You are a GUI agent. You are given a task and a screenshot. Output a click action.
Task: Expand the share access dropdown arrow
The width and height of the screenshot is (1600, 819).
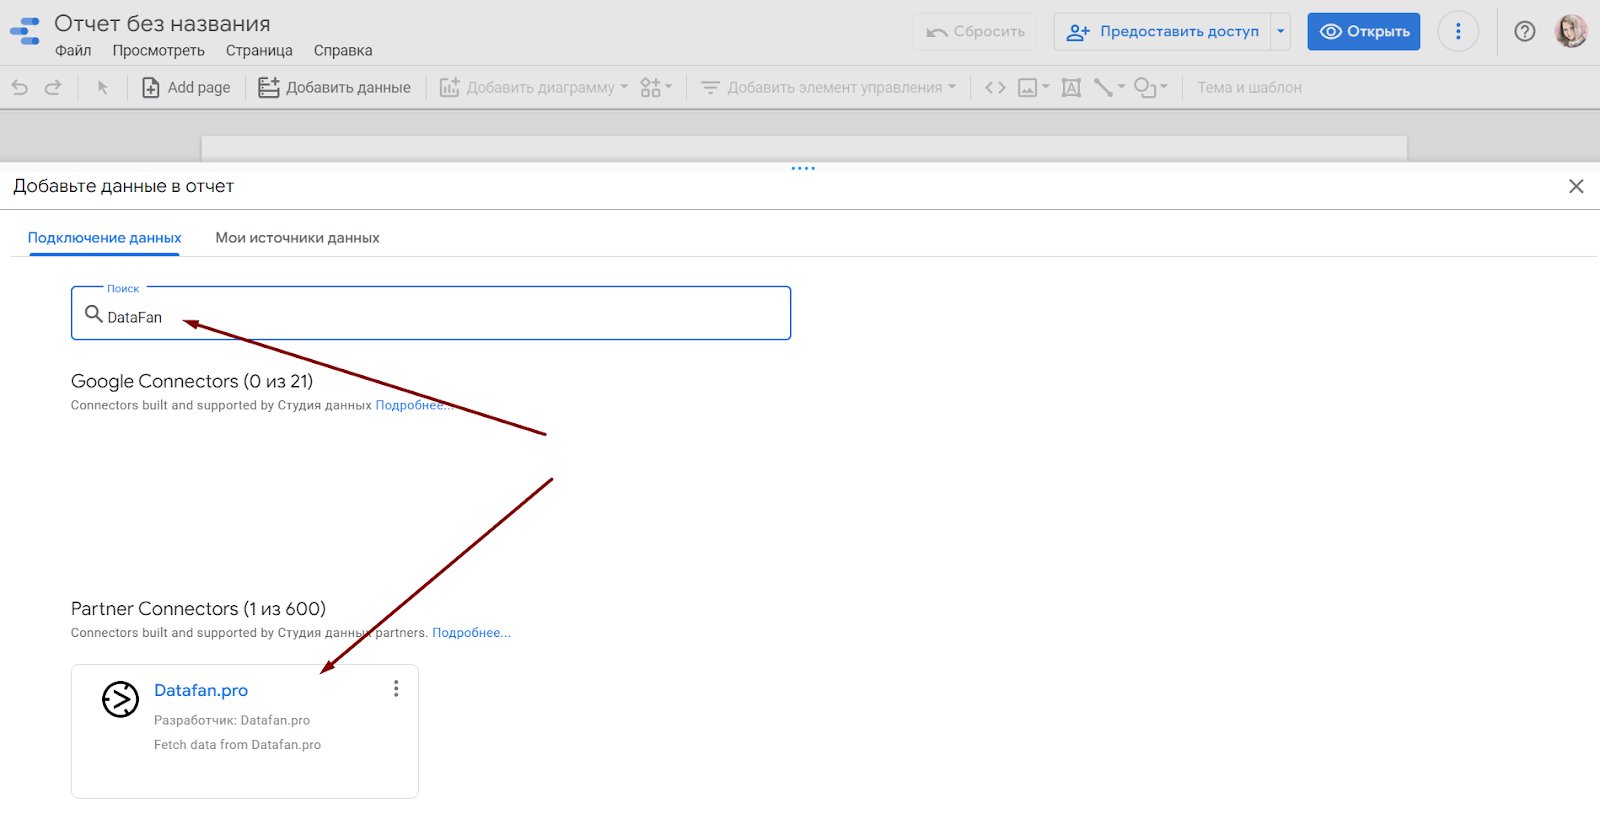click(1280, 32)
